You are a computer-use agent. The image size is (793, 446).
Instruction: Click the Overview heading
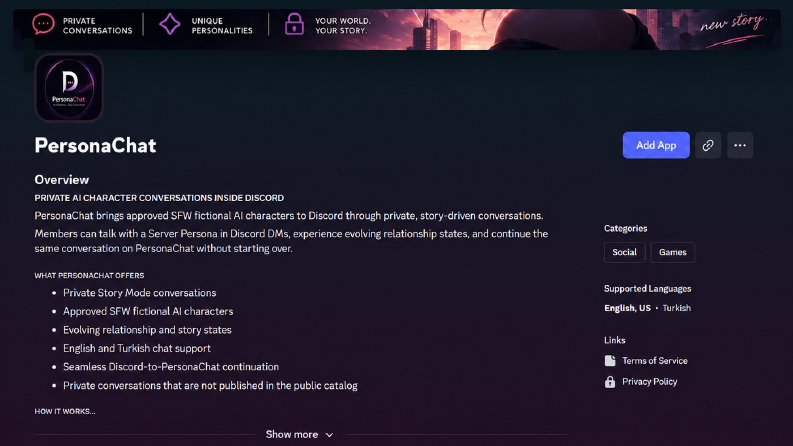coord(62,180)
